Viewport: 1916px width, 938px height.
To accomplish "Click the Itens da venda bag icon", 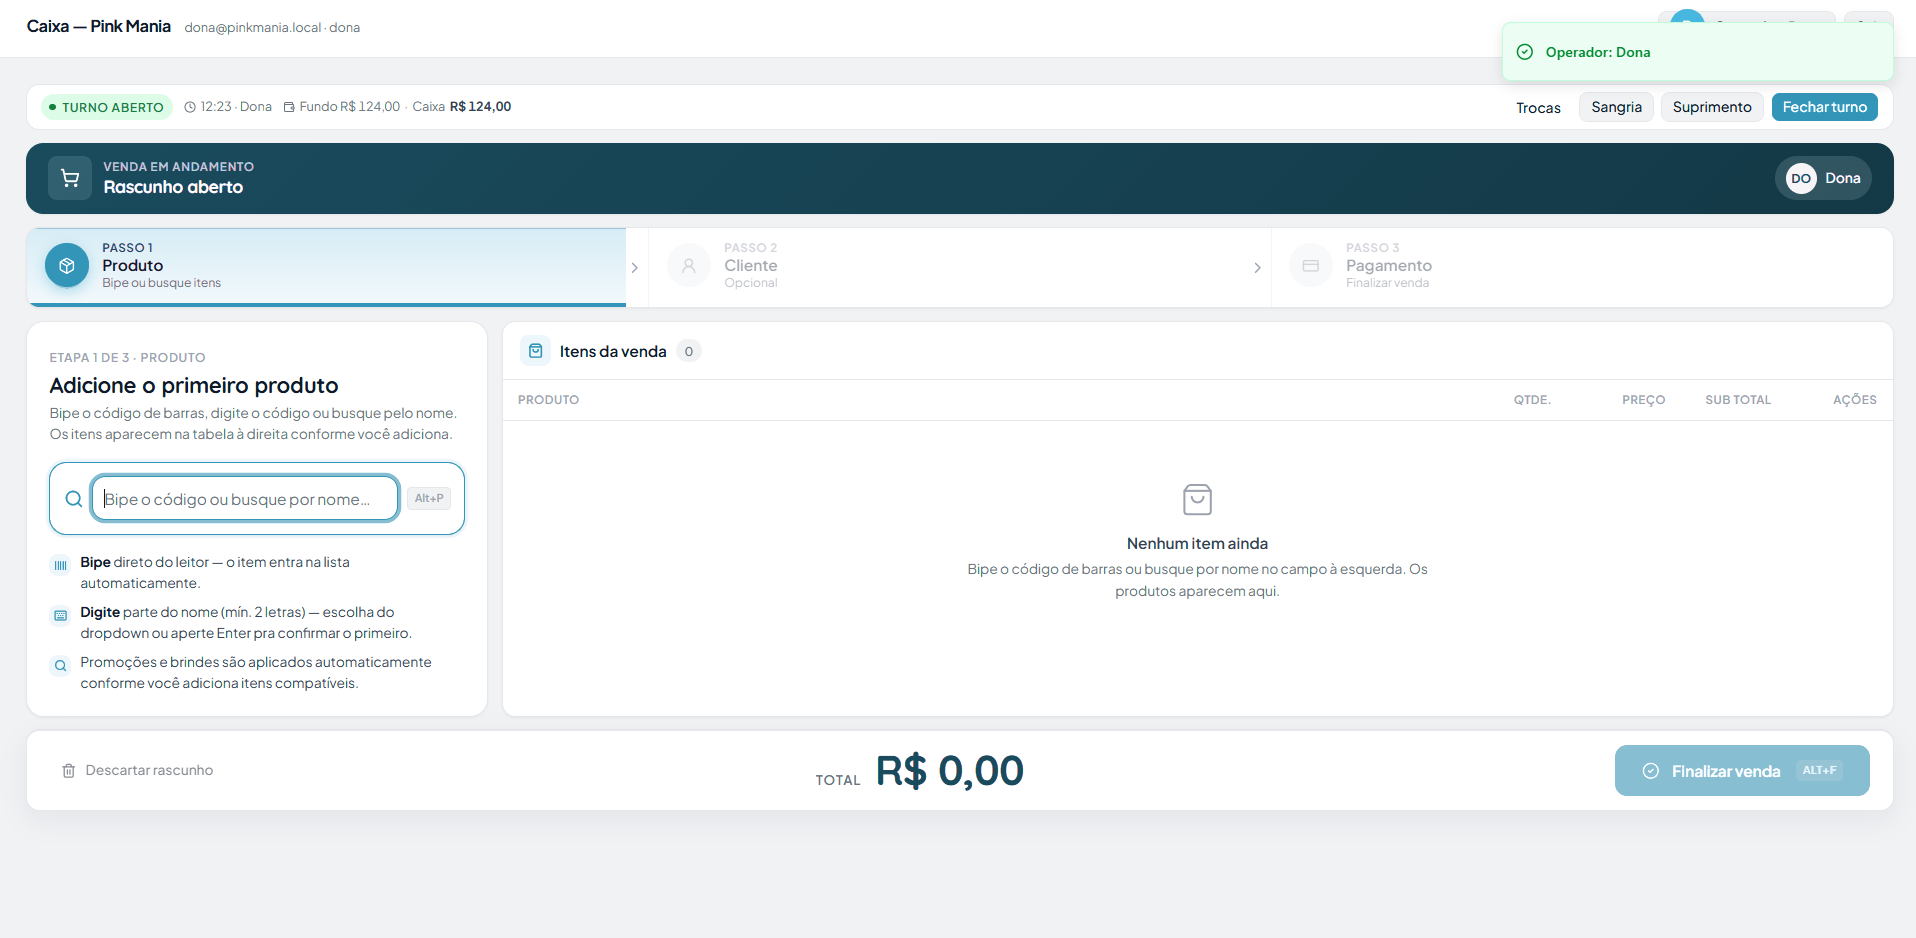I will click(x=536, y=351).
